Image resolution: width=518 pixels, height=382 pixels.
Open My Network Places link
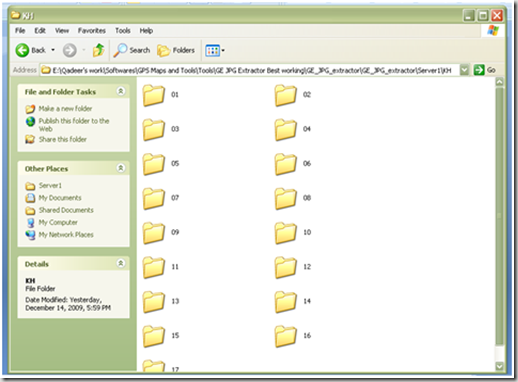tap(66, 235)
